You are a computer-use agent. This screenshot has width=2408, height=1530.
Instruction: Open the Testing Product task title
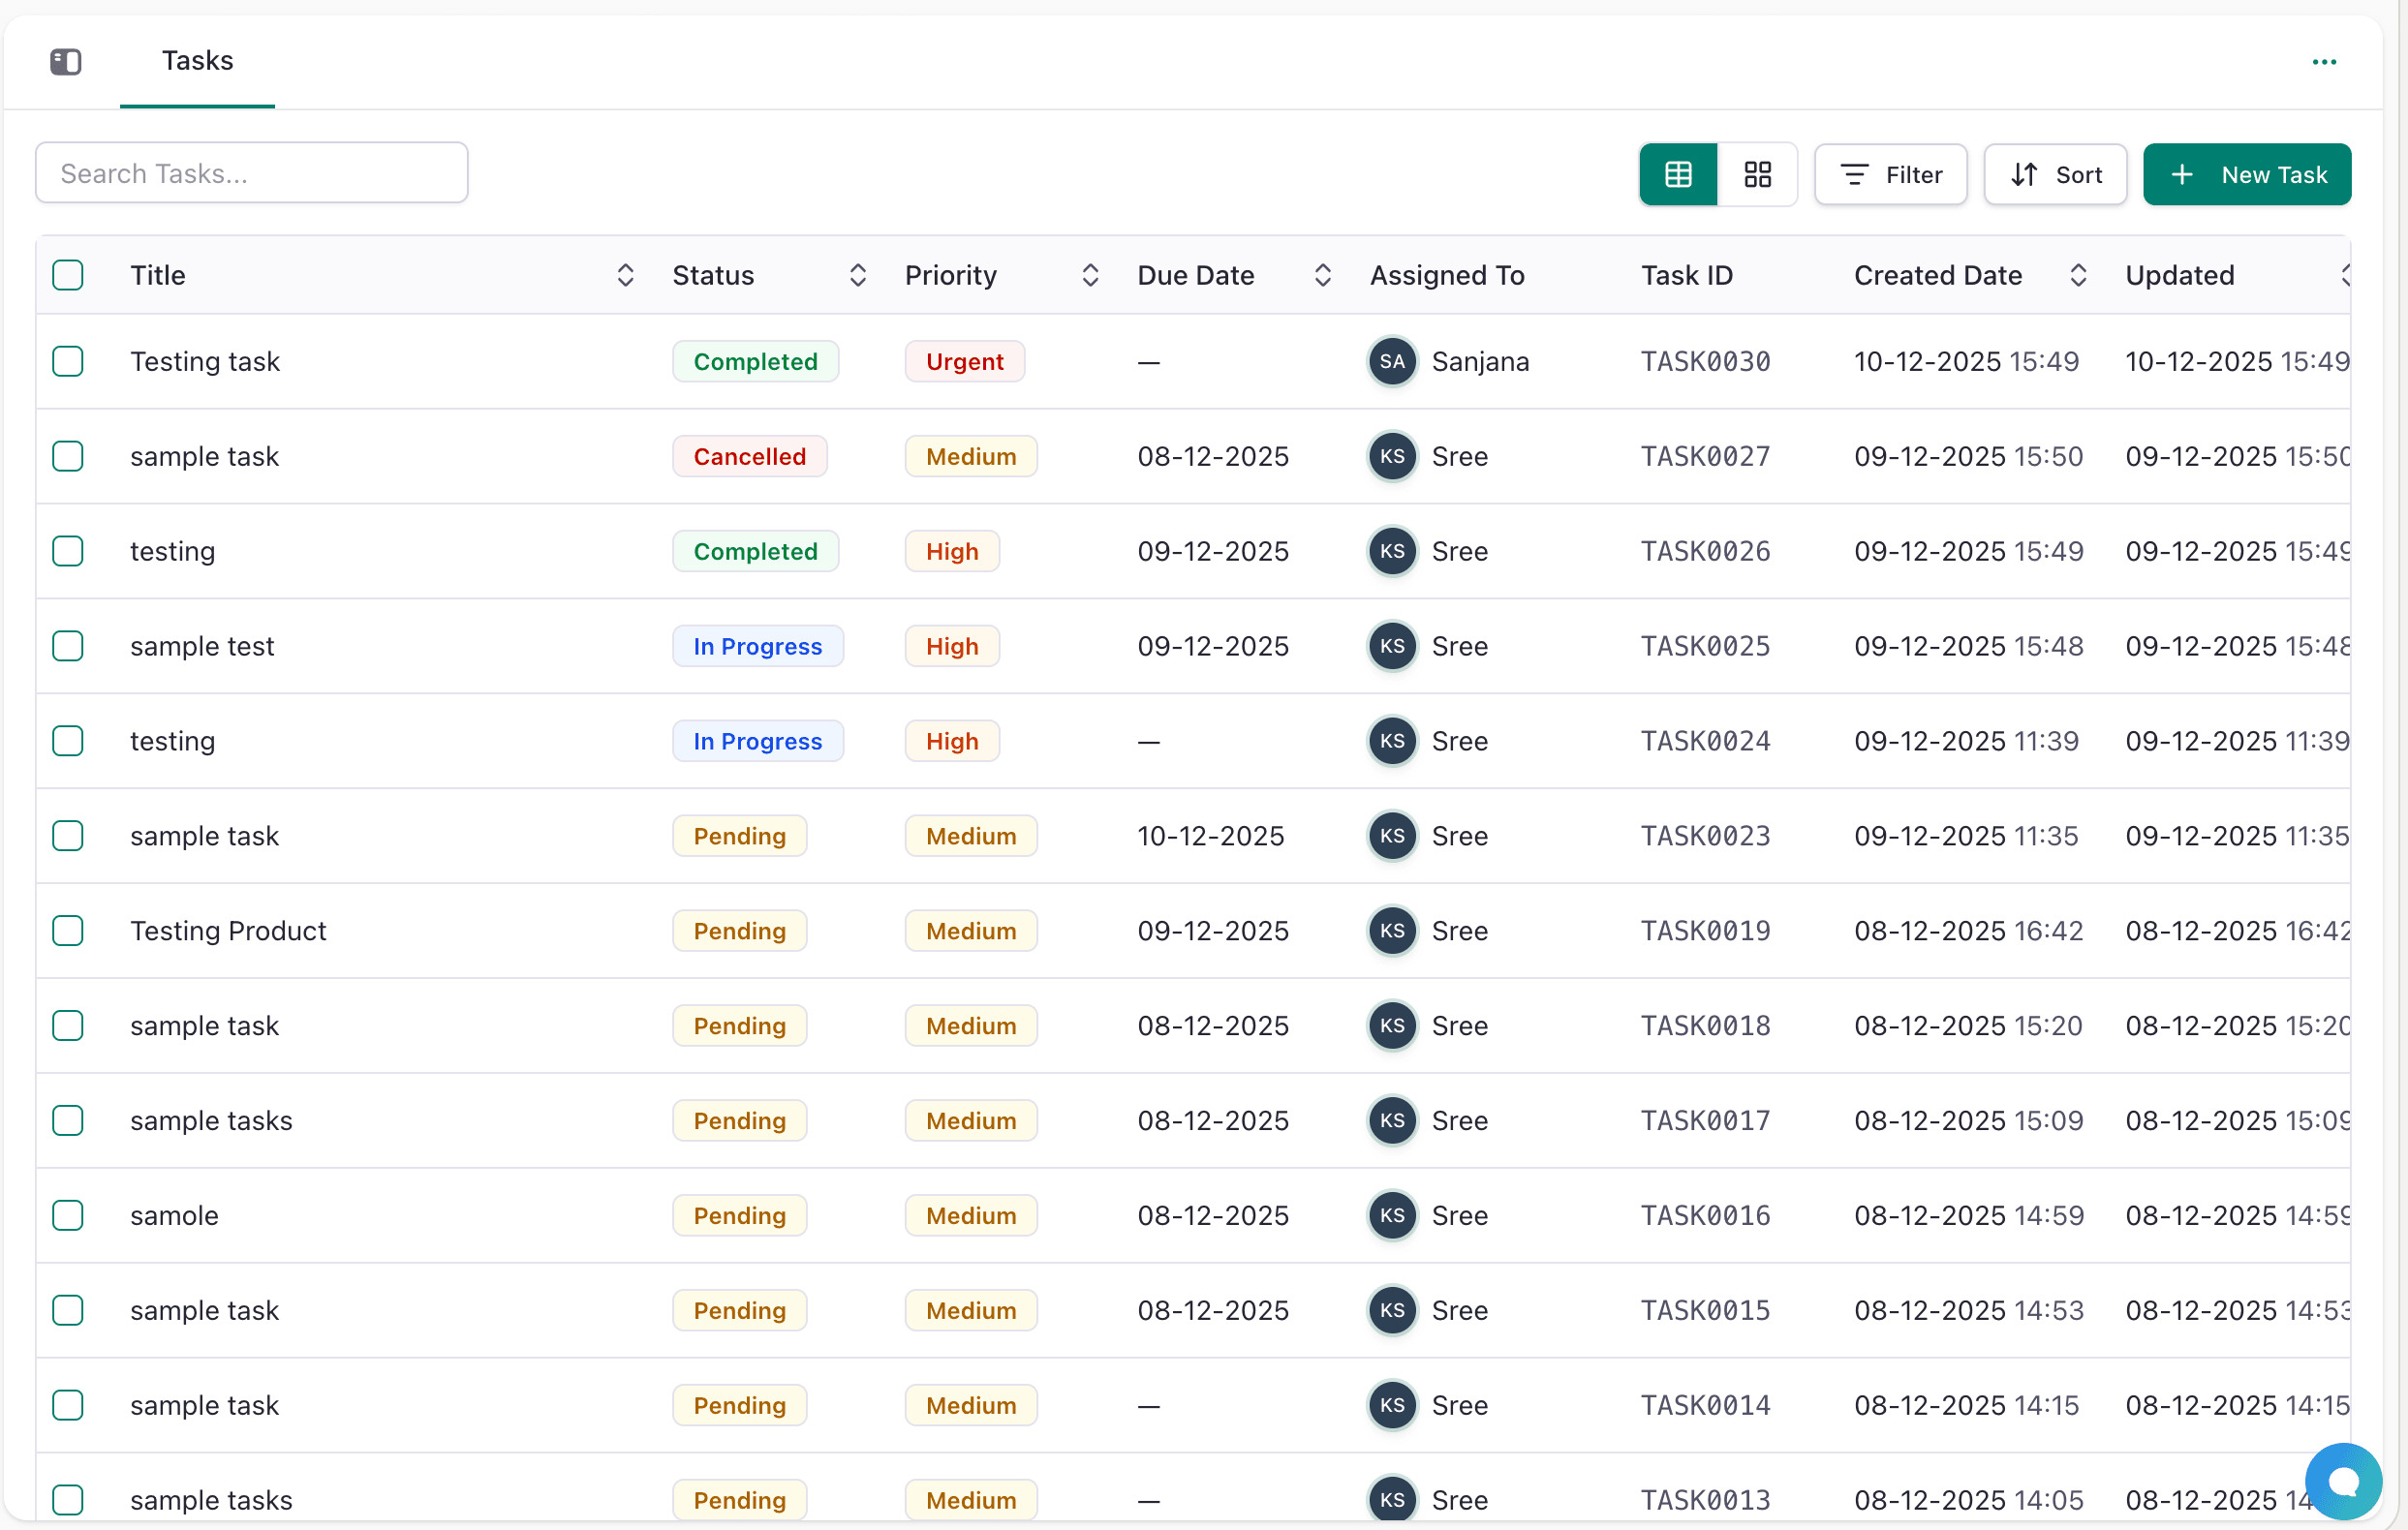228,931
